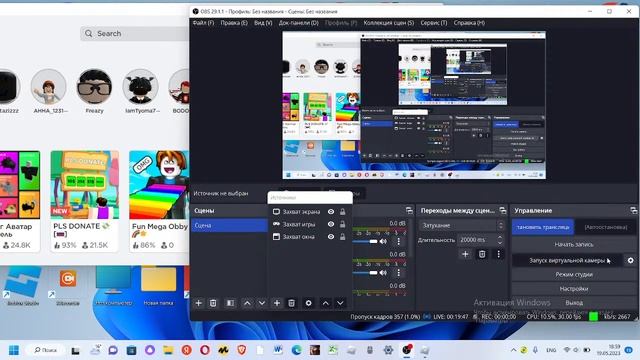Click Запуск виртуальной камеры

(567, 260)
